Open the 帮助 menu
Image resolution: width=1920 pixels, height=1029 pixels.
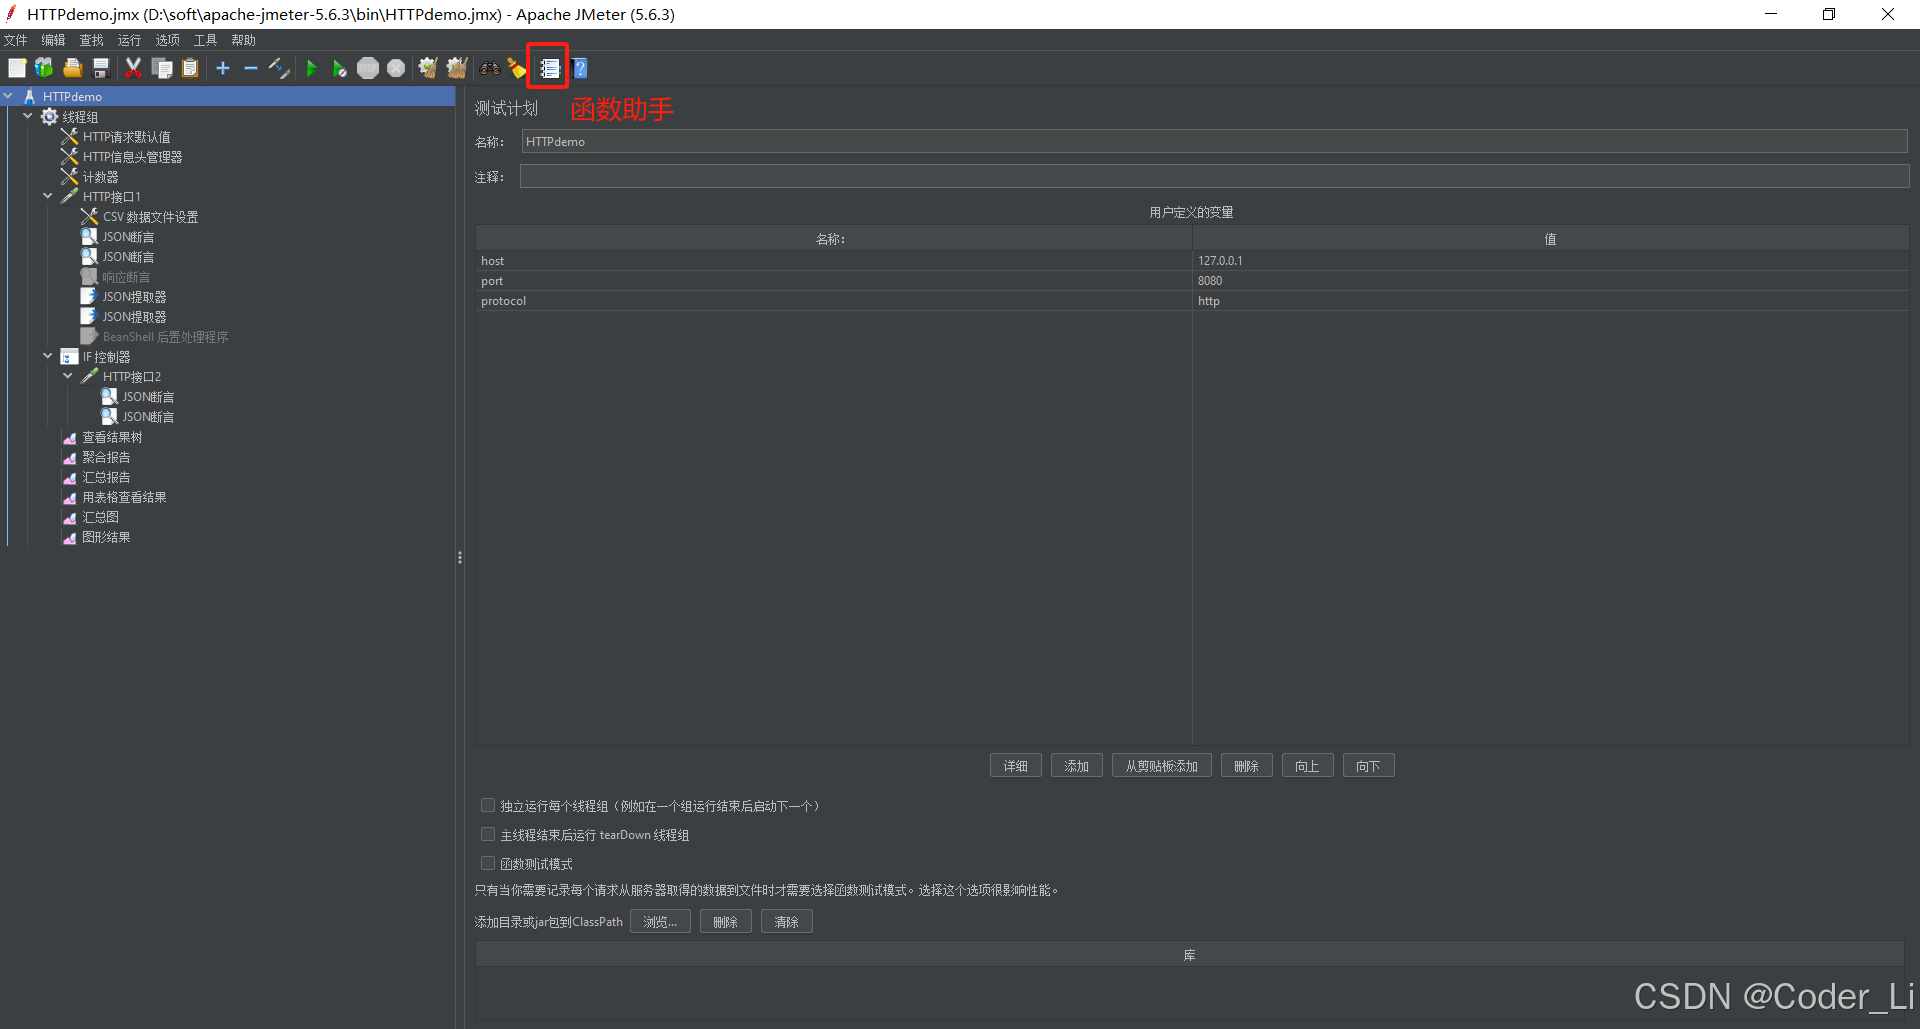[x=244, y=40]
